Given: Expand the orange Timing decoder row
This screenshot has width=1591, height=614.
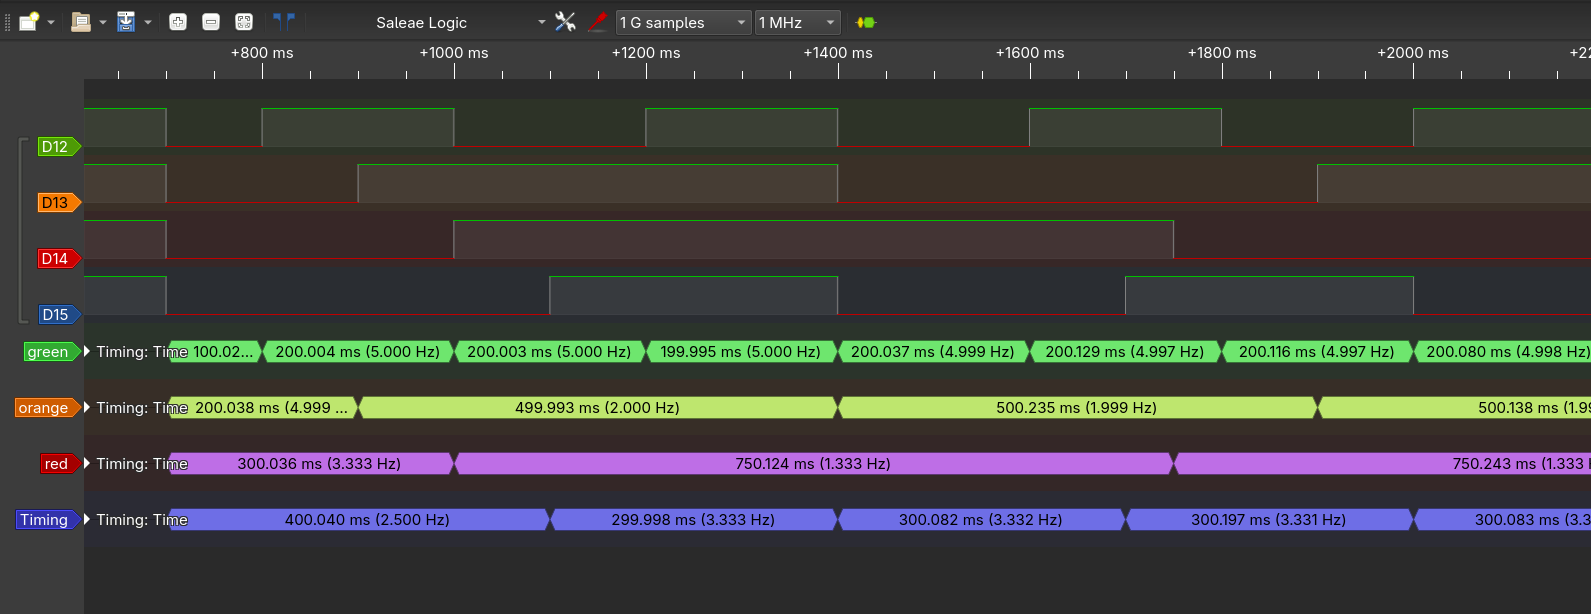Looking at the screenshot, I should click(x=87, y=408).
